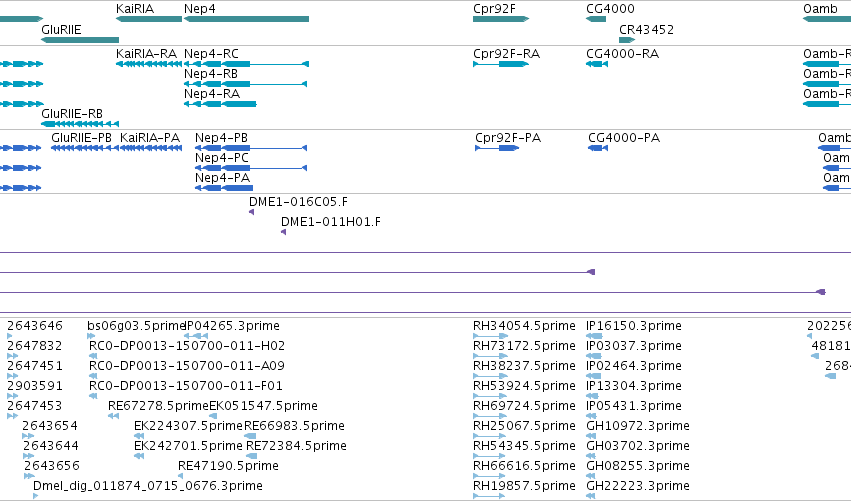Click the DME1-011H01.F feature

283,232
